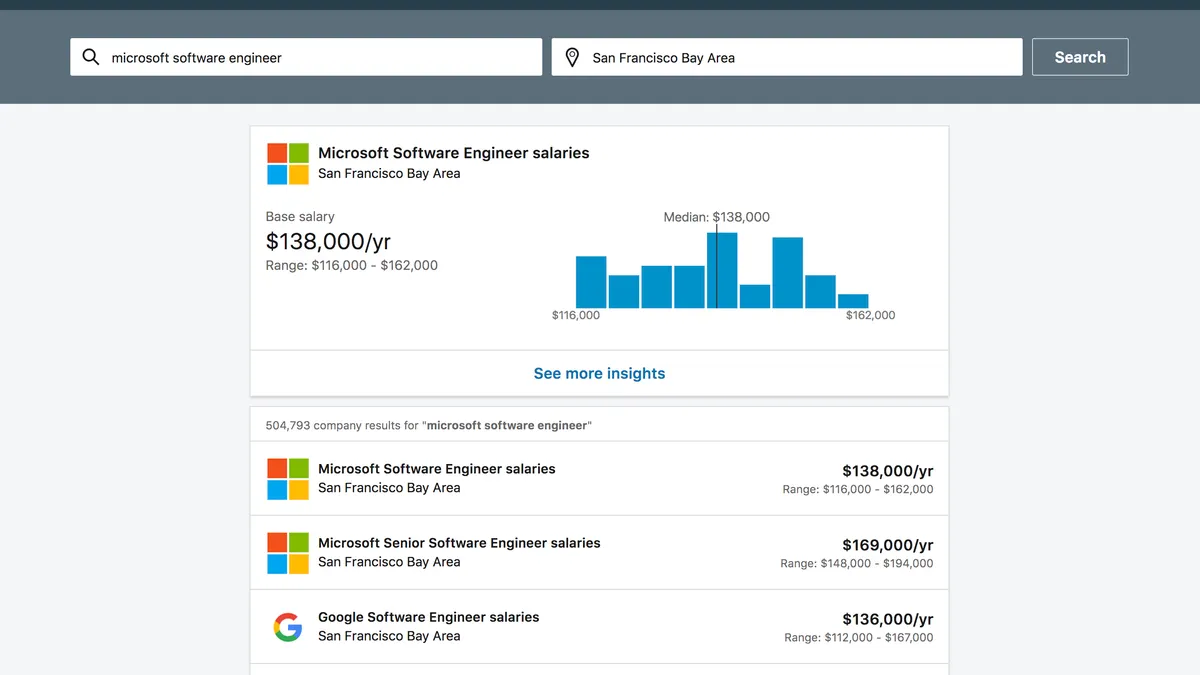
Task: Click the Range: $112,000 - $167,000 text
Action: click(859, 638)
